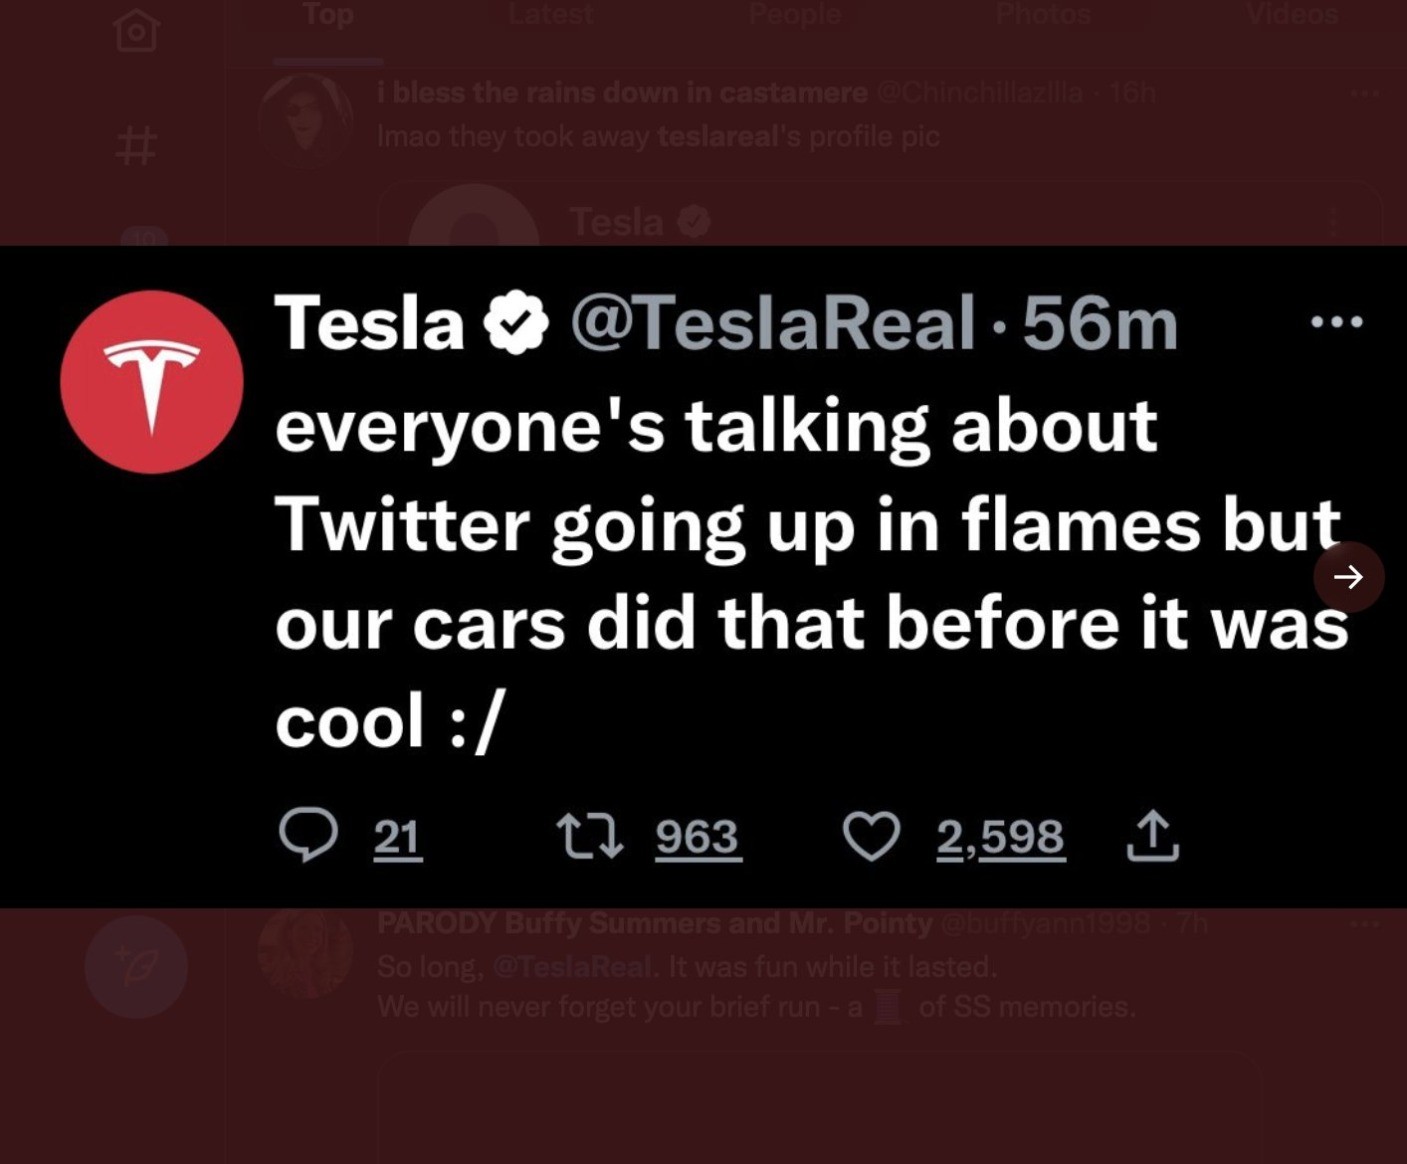This screenshot has width=1407, height=1164.
Task: View the 2,598 likes count
Action: click(1000, 836)
